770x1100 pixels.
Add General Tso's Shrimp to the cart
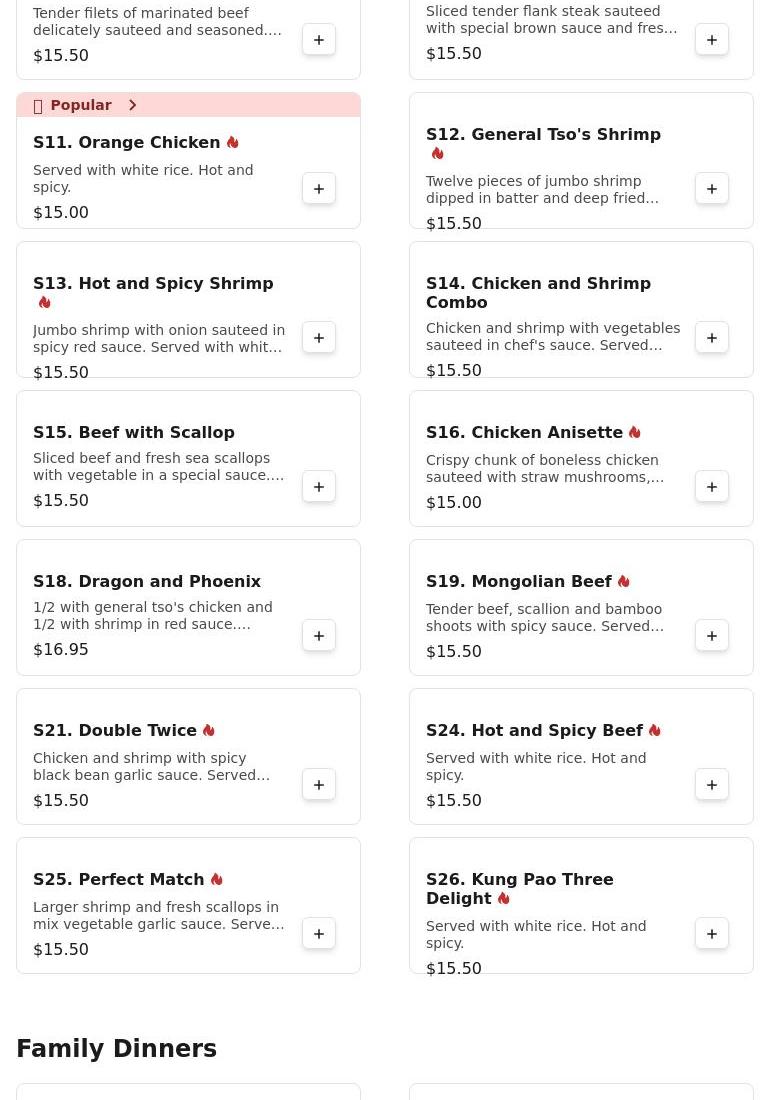click(x=711, y=188)
